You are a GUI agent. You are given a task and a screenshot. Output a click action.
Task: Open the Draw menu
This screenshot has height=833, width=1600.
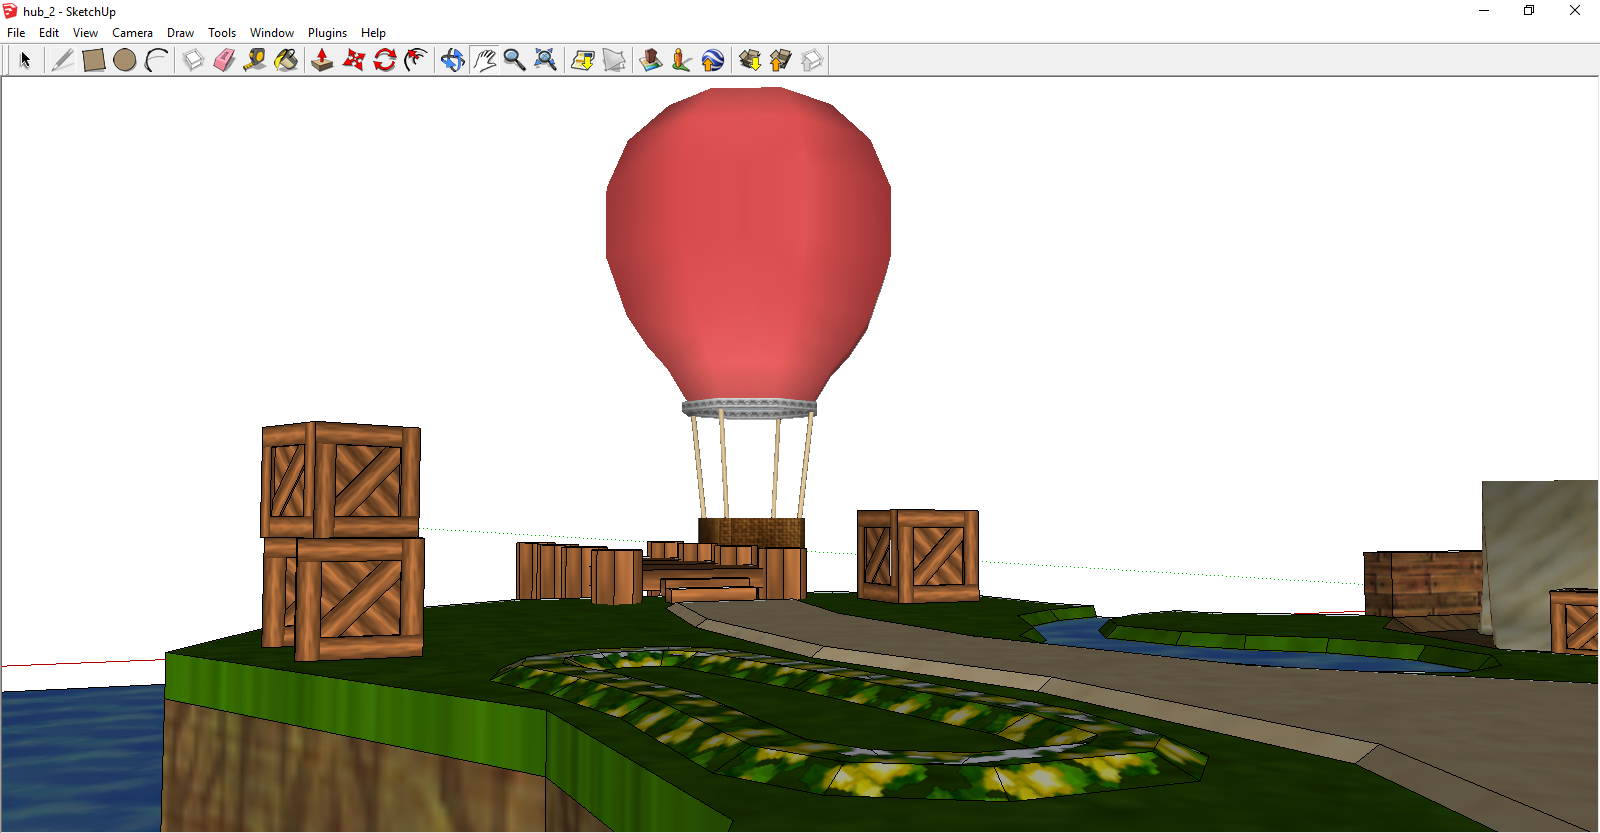pyautogui.click(x=180, y=33)
